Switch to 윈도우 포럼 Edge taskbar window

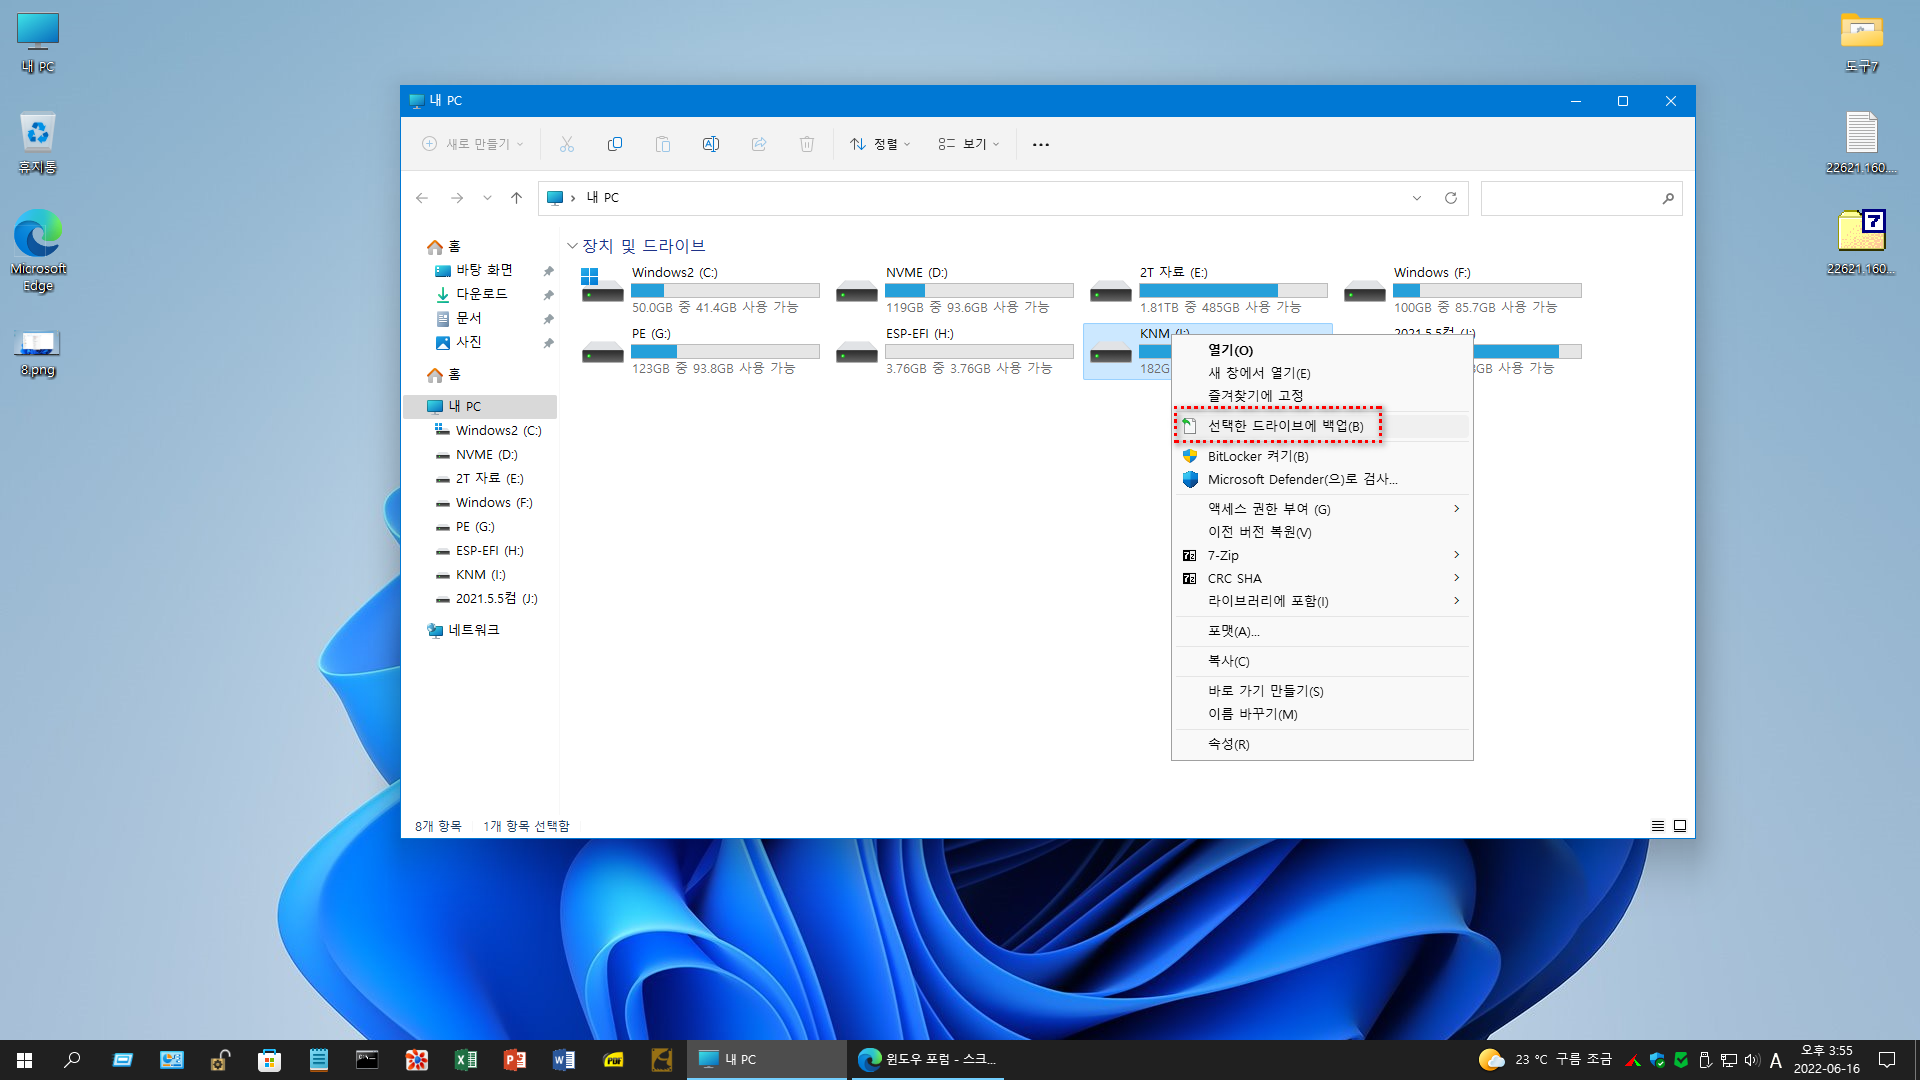[x=927, y=1060]
